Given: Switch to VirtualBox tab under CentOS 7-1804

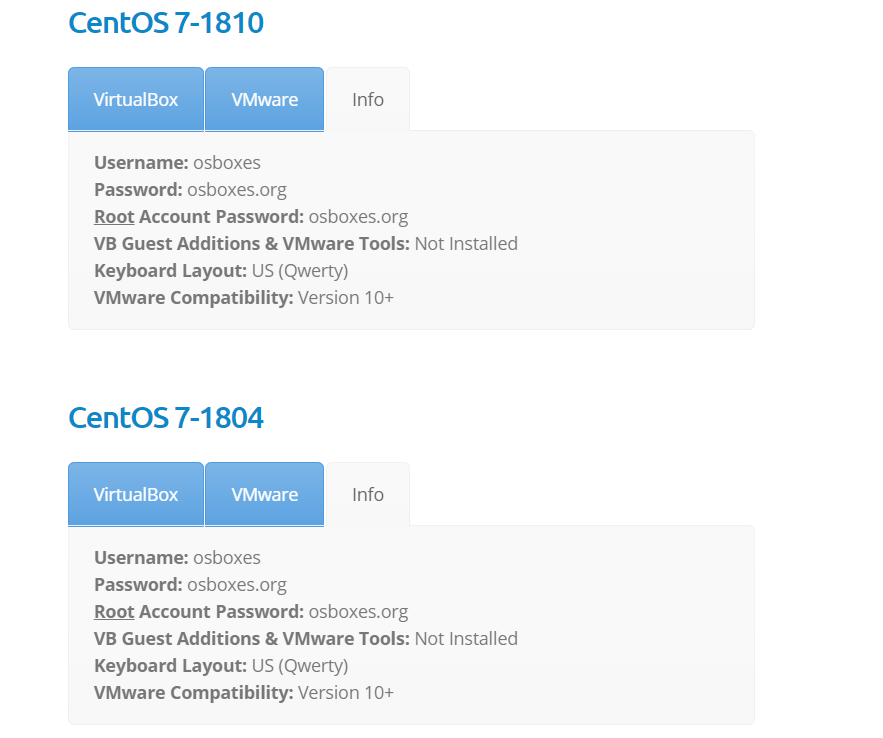Looking at the screenshot, I should 136,494.
